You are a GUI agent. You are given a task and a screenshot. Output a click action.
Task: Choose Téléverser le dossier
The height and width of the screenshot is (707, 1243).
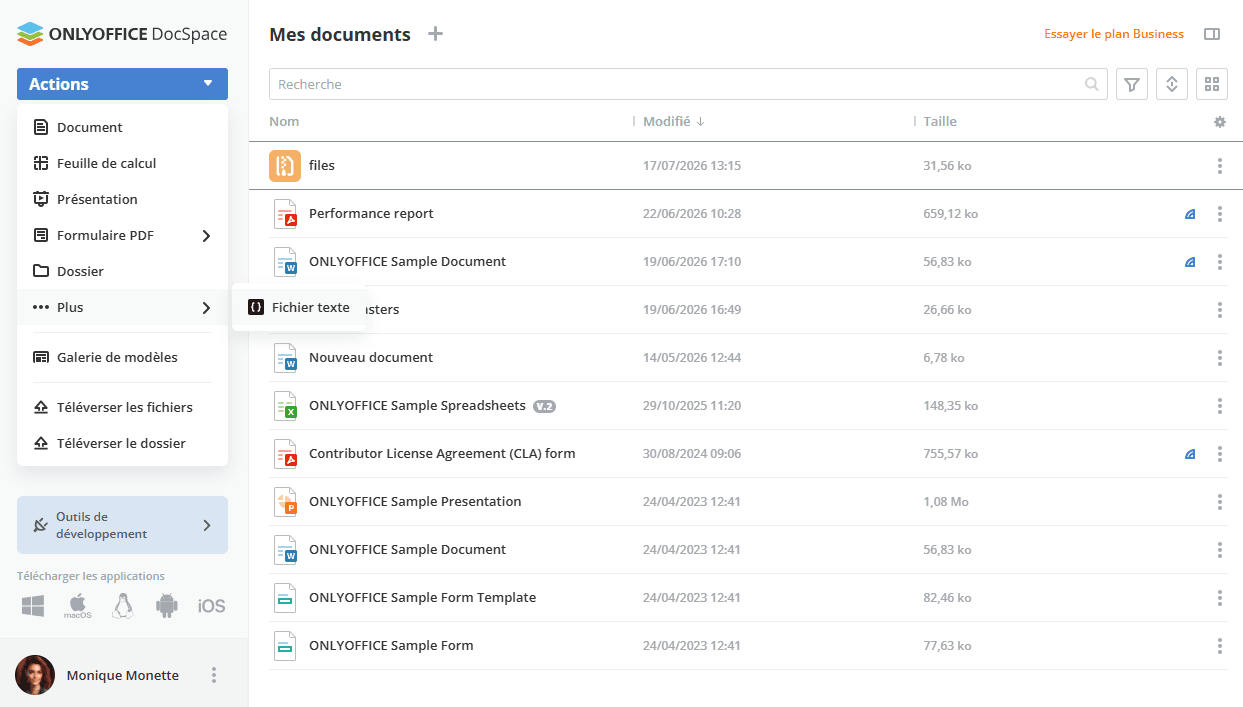coord(122,443)
